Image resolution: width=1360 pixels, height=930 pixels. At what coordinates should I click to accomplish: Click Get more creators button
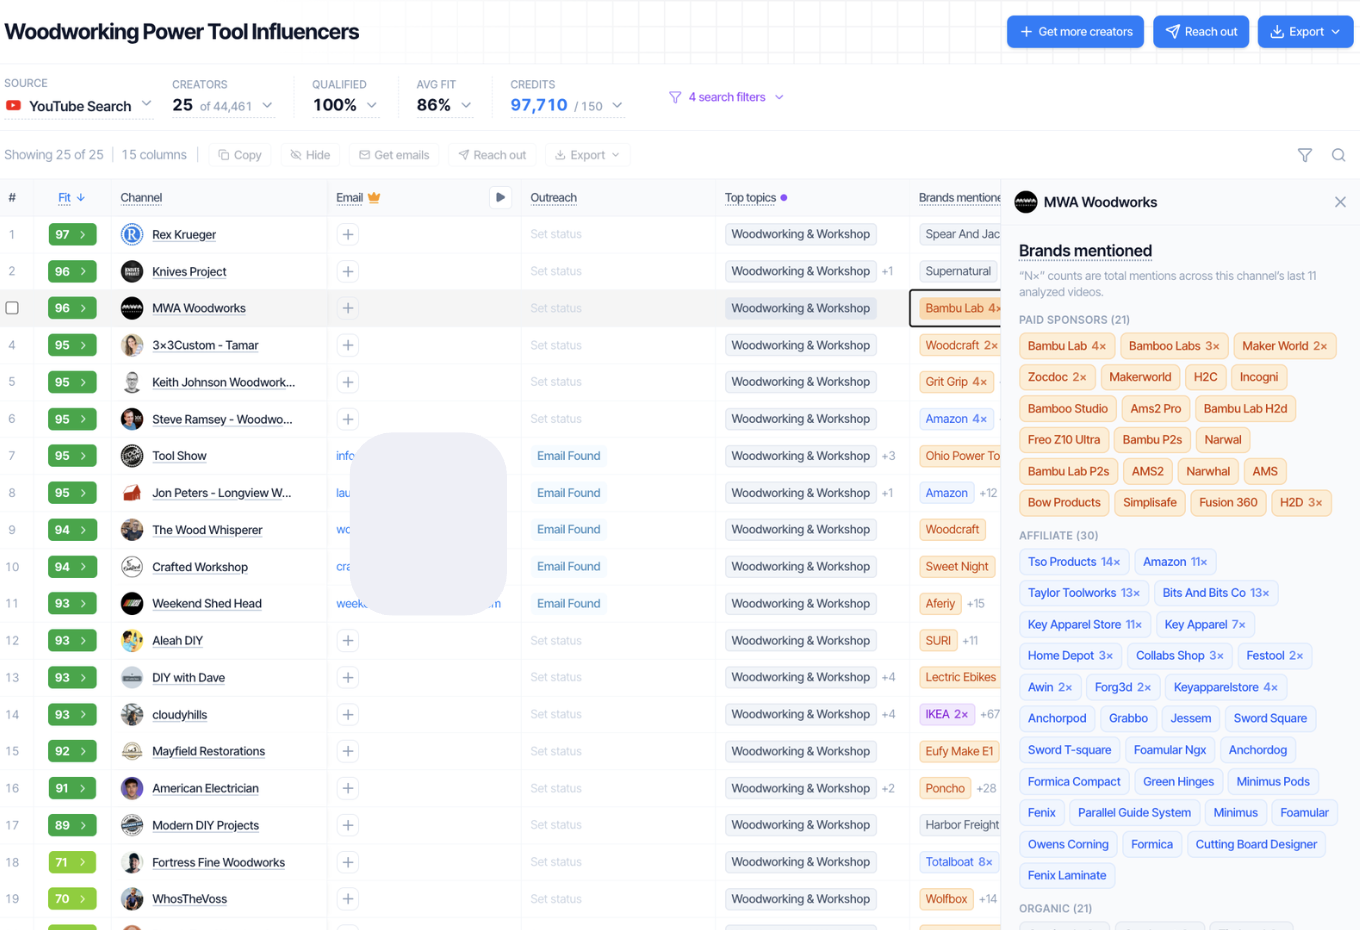(x=1075, y=32)
